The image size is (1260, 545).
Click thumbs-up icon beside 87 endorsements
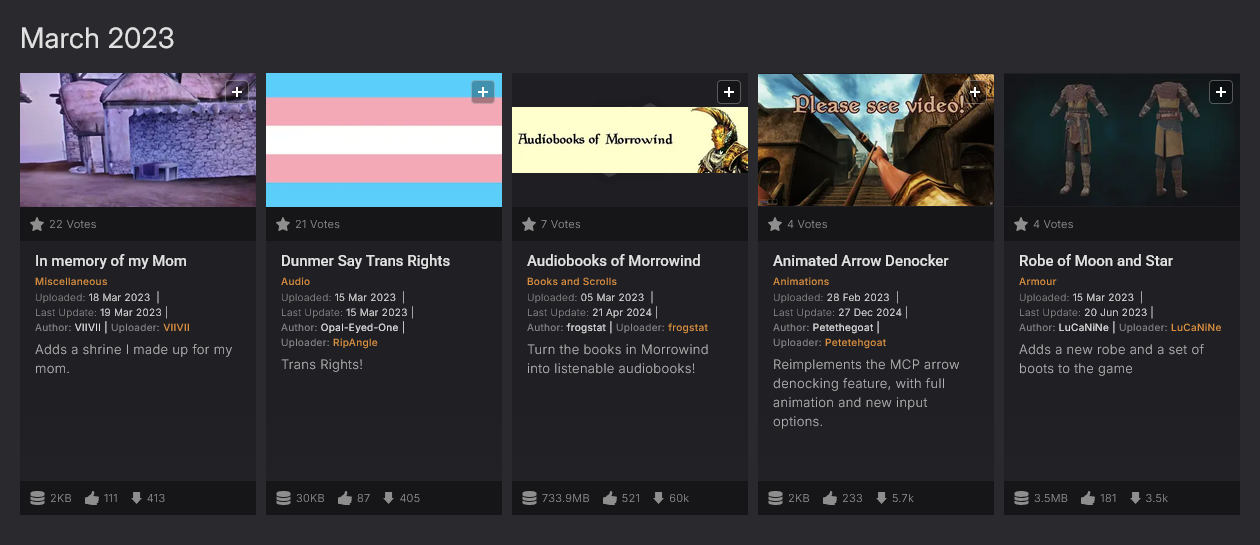point(345,497)
